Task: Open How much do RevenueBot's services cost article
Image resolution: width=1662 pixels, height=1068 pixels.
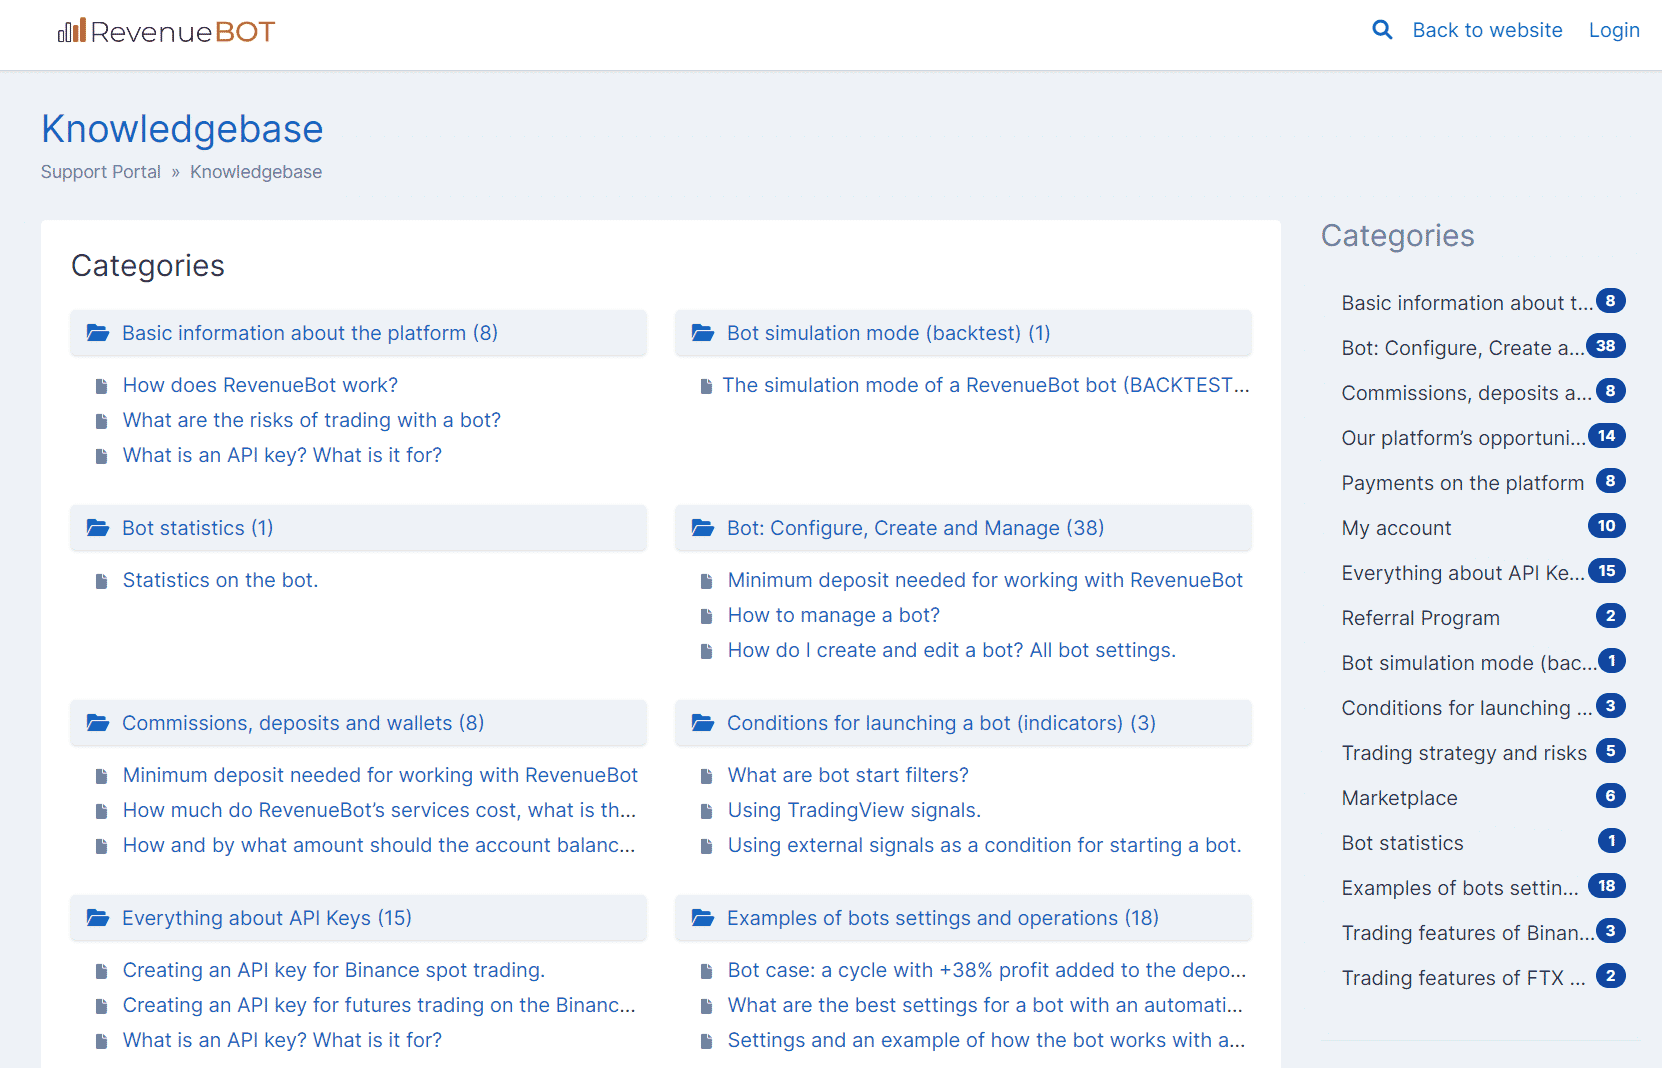Action: tap(379, 810)
